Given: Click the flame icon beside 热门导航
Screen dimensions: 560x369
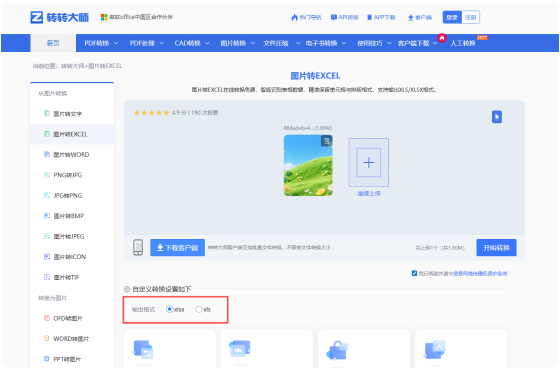Looking at the screenshot, I should [x=294, y=17].
